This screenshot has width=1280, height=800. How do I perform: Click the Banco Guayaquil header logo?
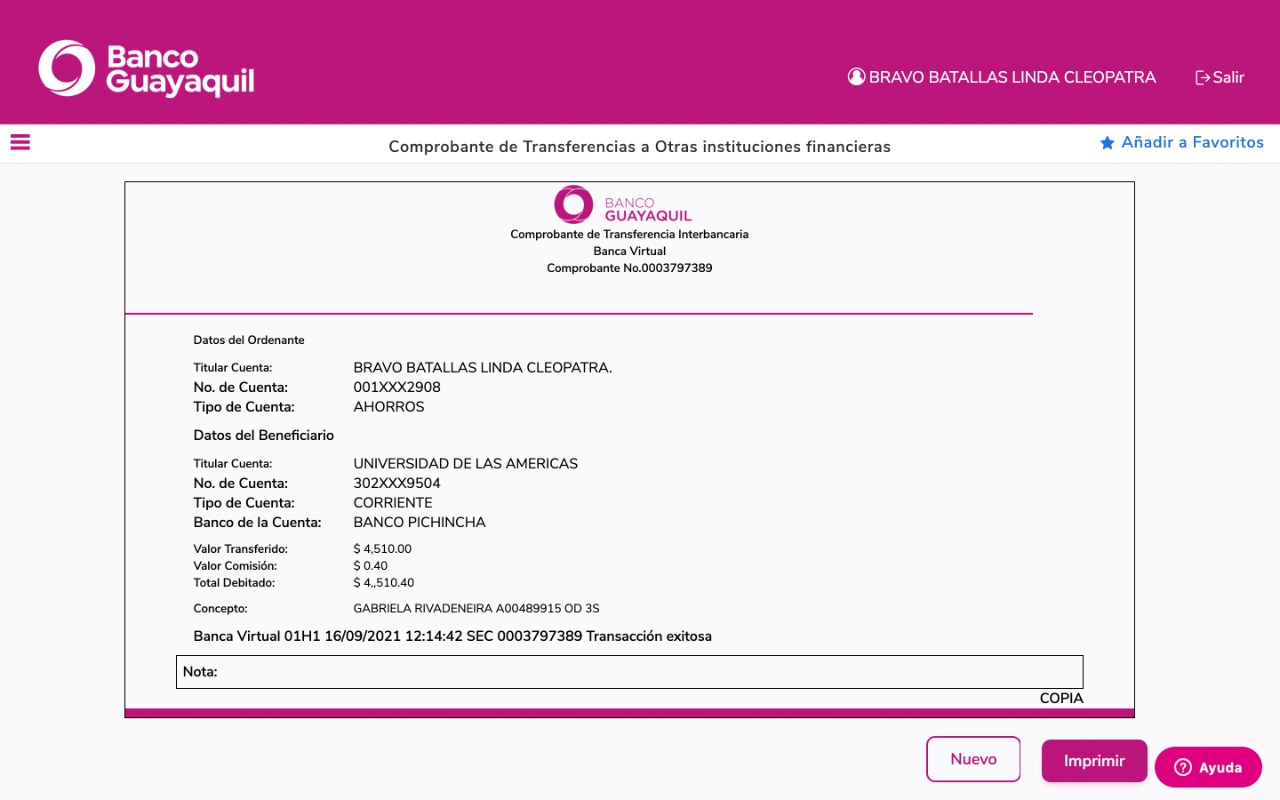point(146,69)
